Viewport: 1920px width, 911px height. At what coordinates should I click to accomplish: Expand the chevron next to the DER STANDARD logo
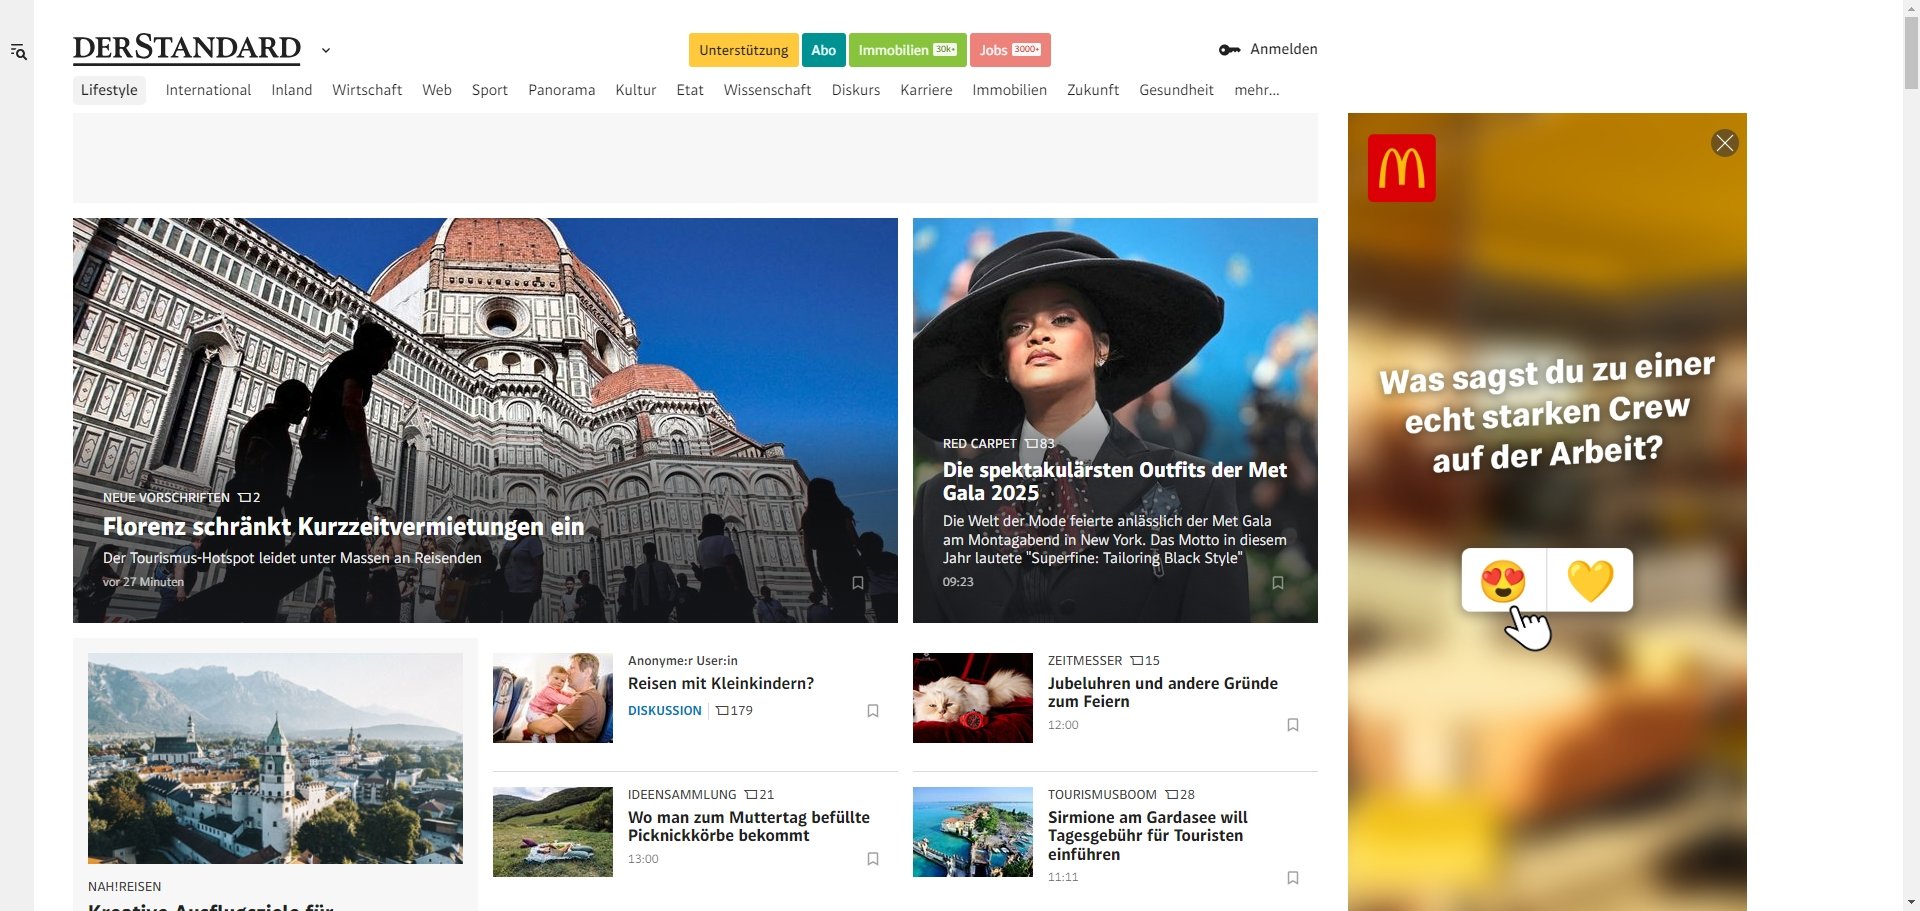[325, 50]
